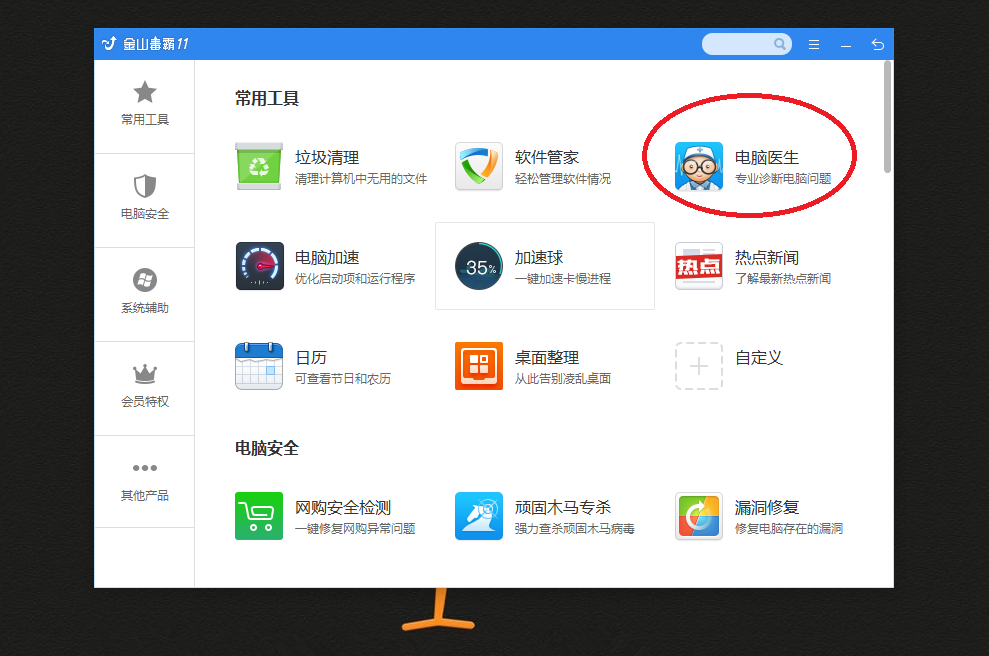Image resolution: width=989 pixels, height=656 pixels.
Task: Click description 一键加速卡慢进程
Action: (563, 279)
